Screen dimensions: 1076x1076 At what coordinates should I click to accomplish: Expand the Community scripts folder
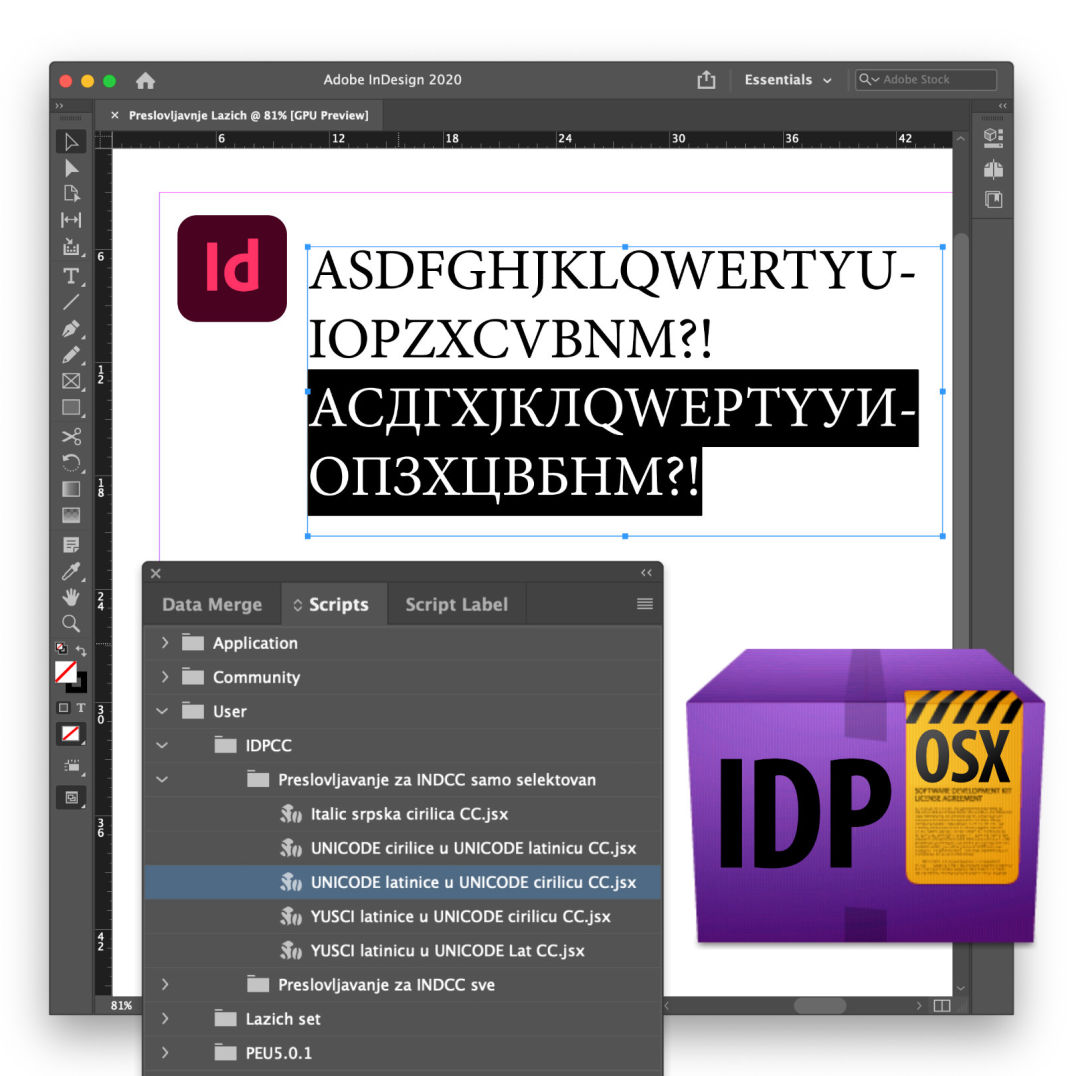(x=165, y=677)
